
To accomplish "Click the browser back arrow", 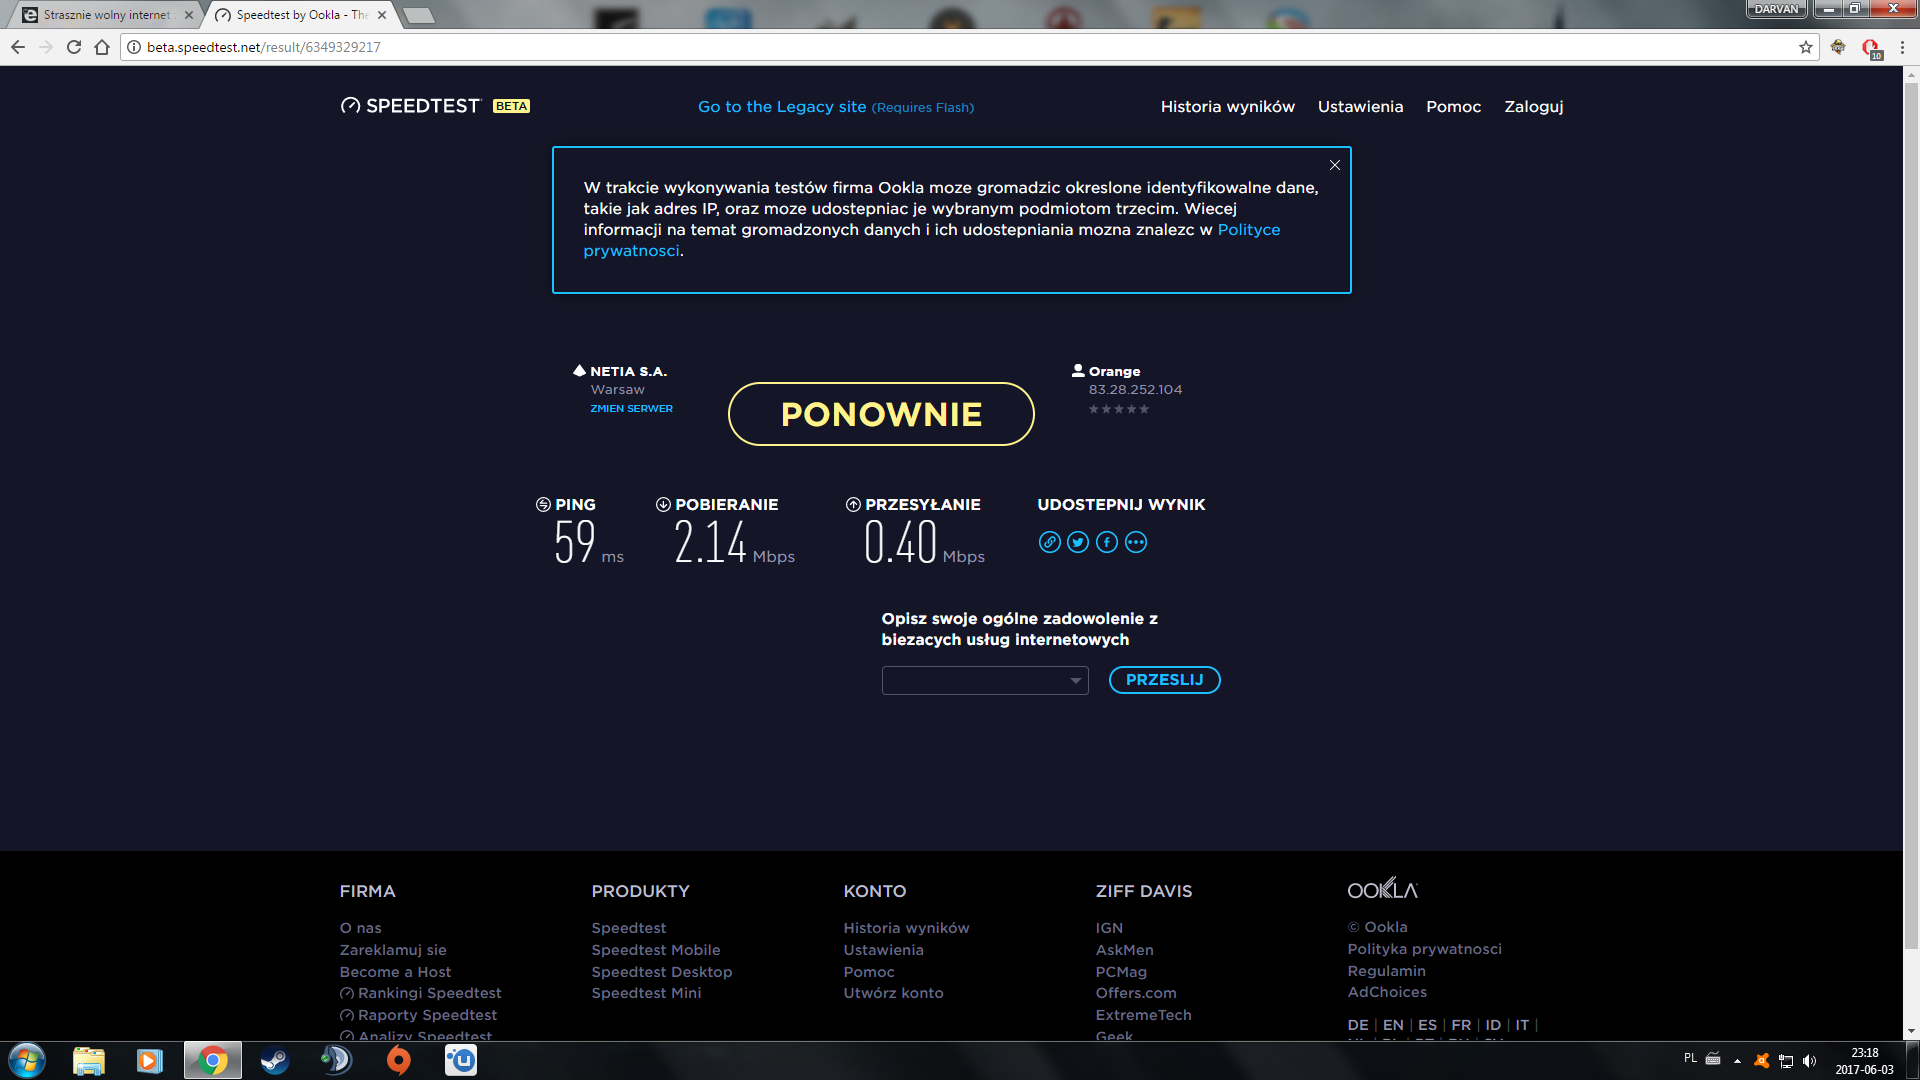I will tap(18, 47).
